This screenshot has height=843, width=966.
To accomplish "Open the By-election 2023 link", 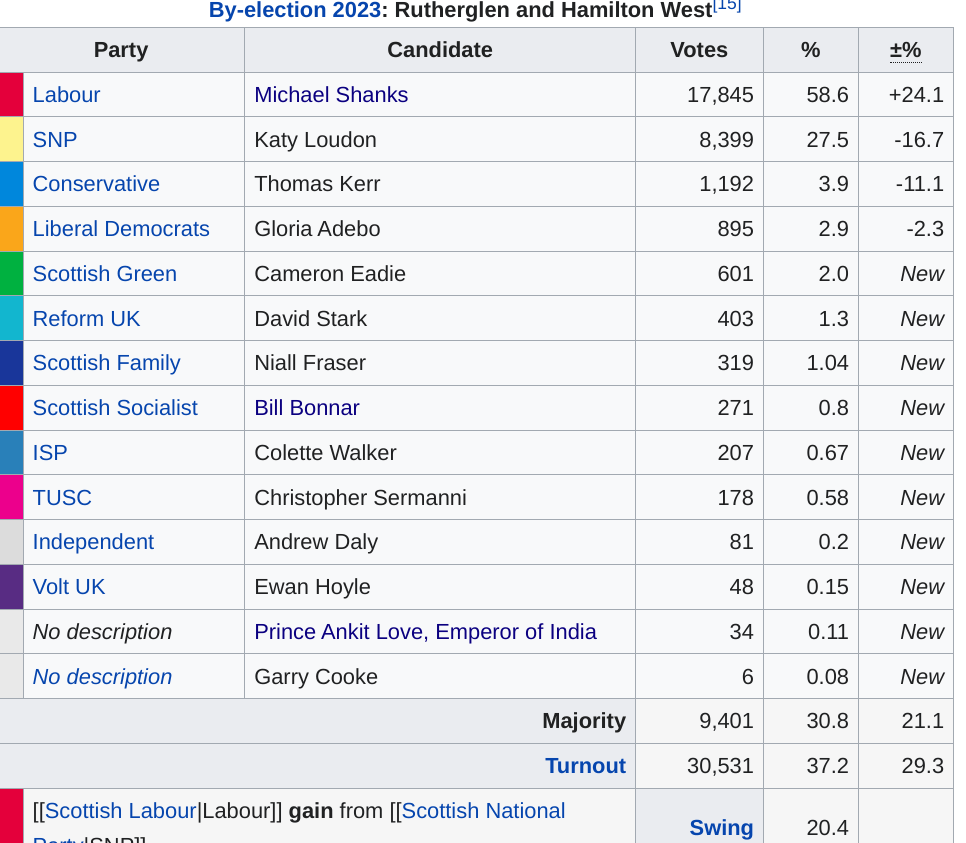I will [x=294, y=11].
